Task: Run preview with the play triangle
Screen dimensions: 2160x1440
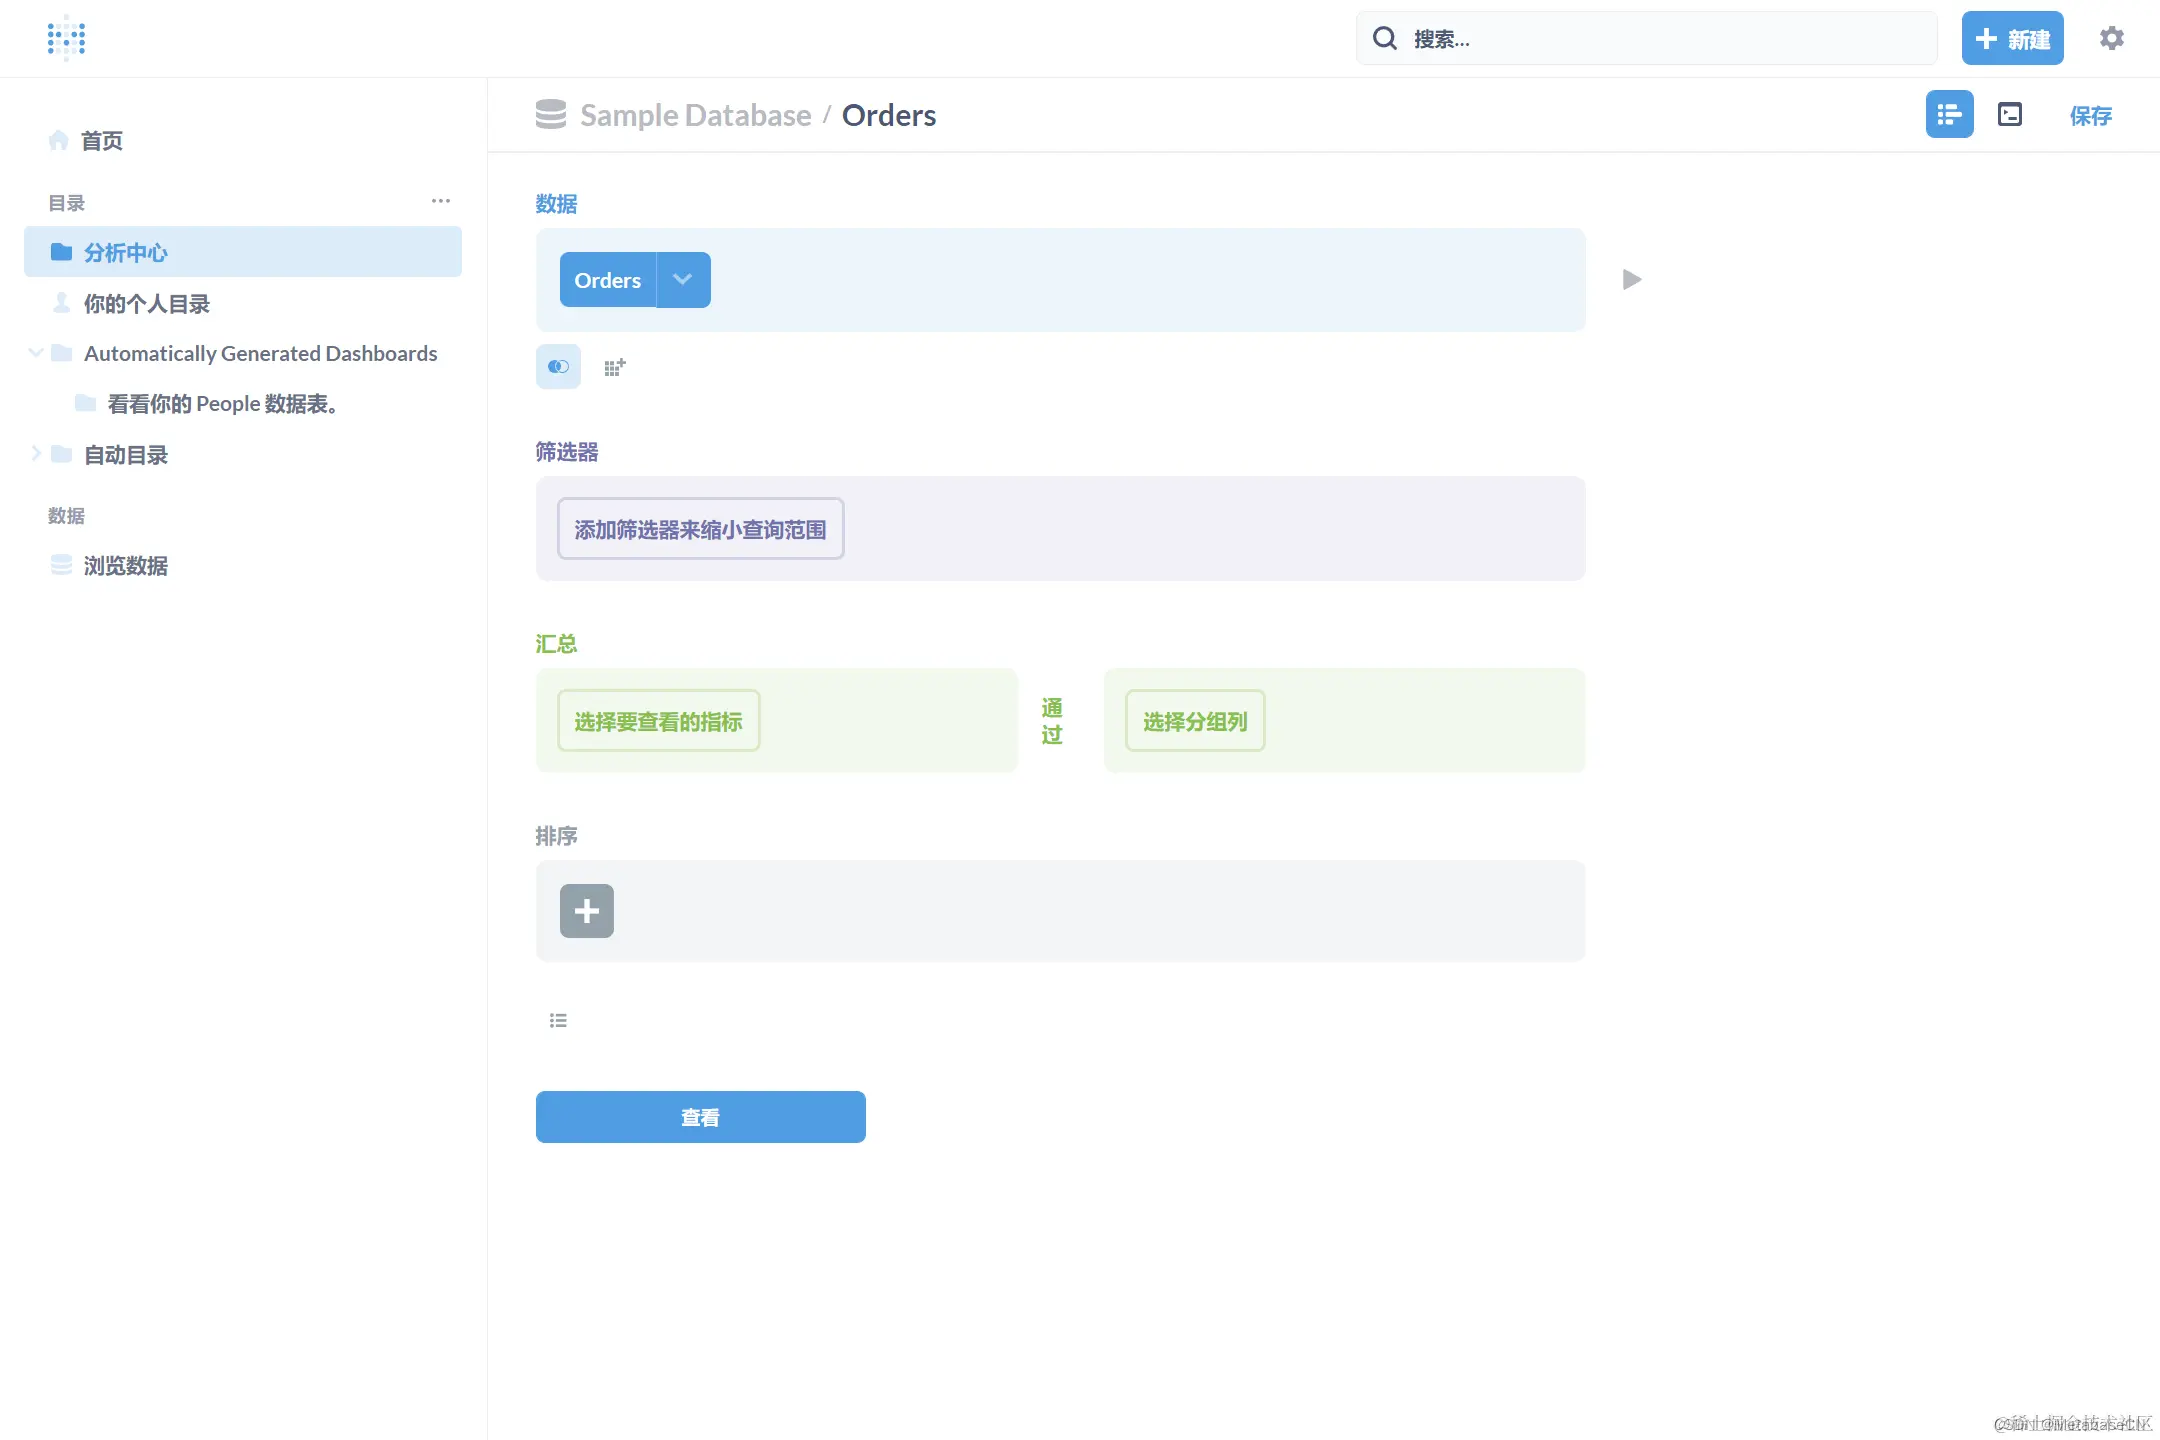Action: point(1631,280)
